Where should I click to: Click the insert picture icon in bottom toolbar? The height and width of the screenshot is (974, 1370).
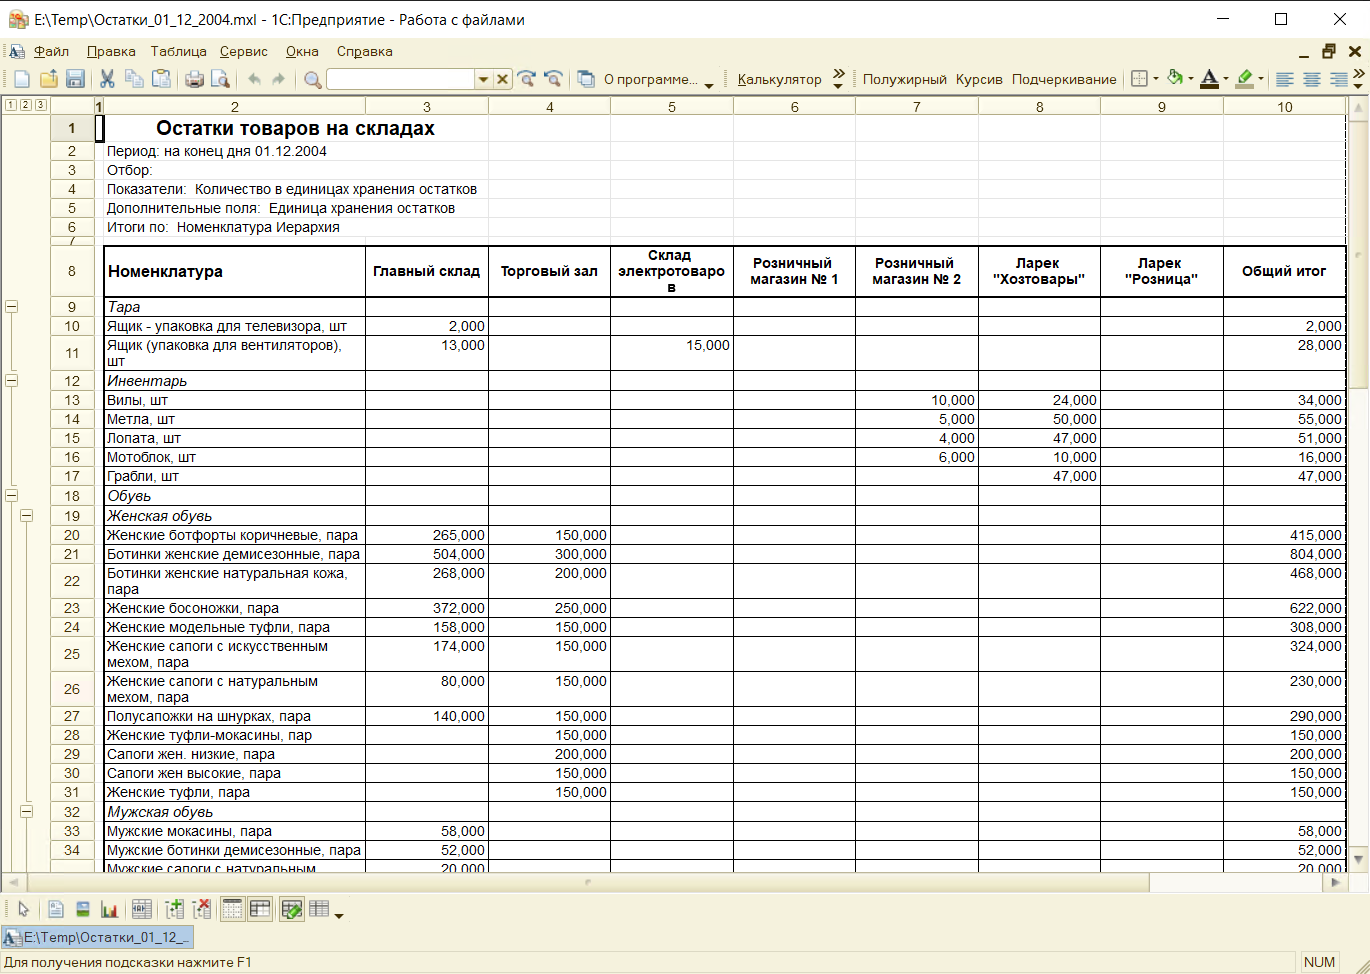pyautogui.click(x=83, y=909)
